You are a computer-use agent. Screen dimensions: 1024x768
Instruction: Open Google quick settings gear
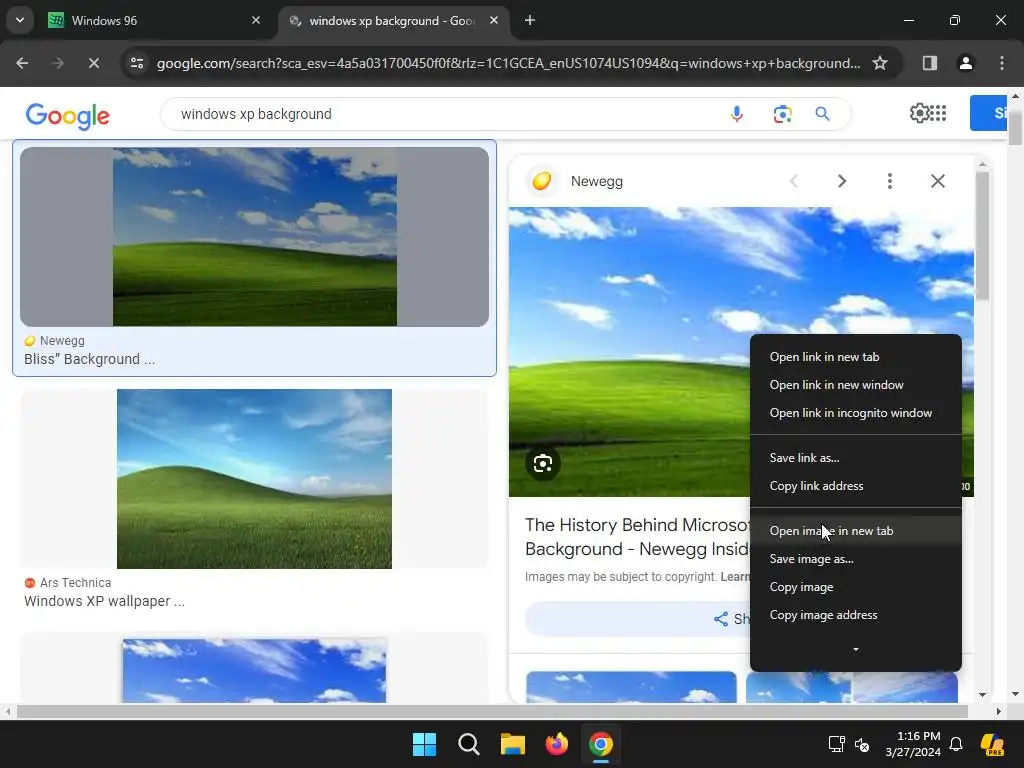[919, 113]
